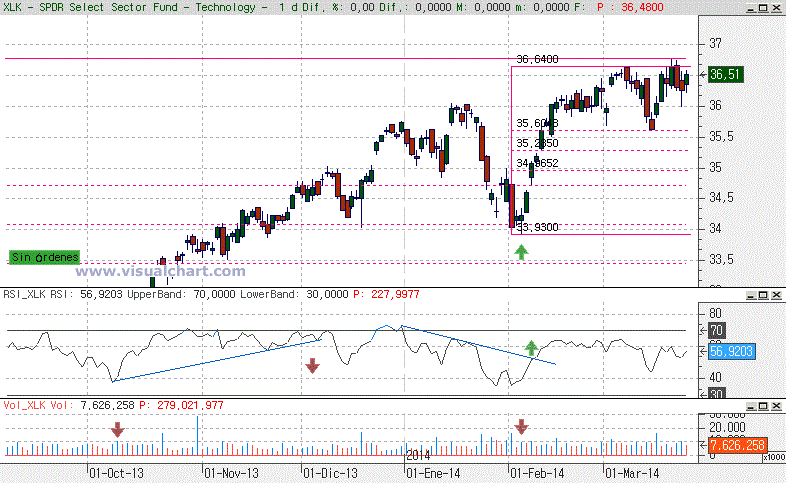Click the price axis value 33,5
The image size is (786, 483).
tap(721, 260)
